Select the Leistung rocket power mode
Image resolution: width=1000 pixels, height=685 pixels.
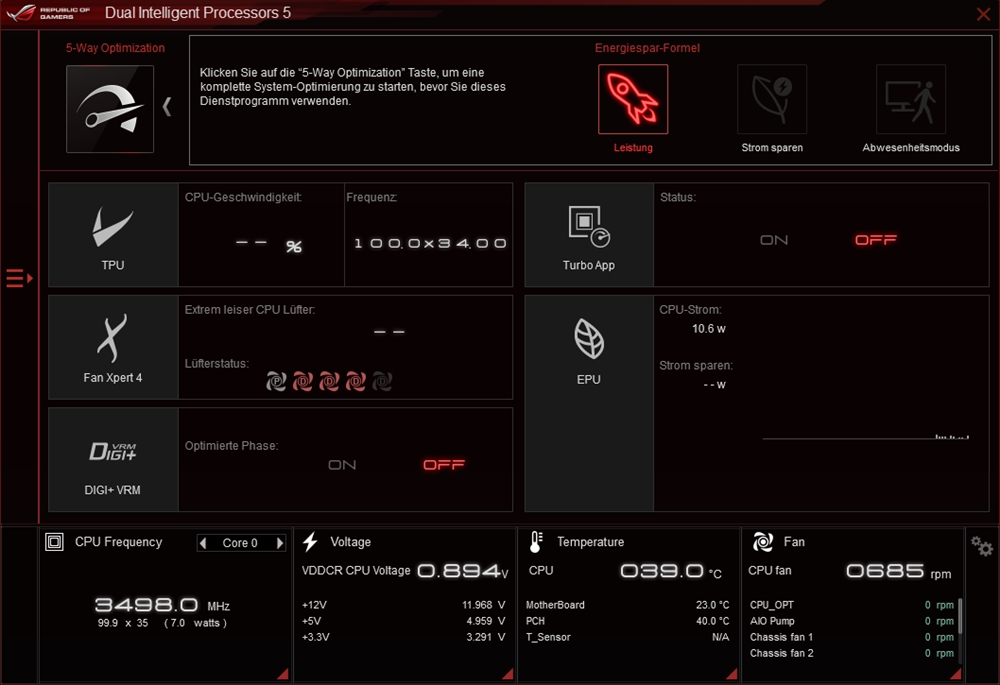tap(633, 99)
